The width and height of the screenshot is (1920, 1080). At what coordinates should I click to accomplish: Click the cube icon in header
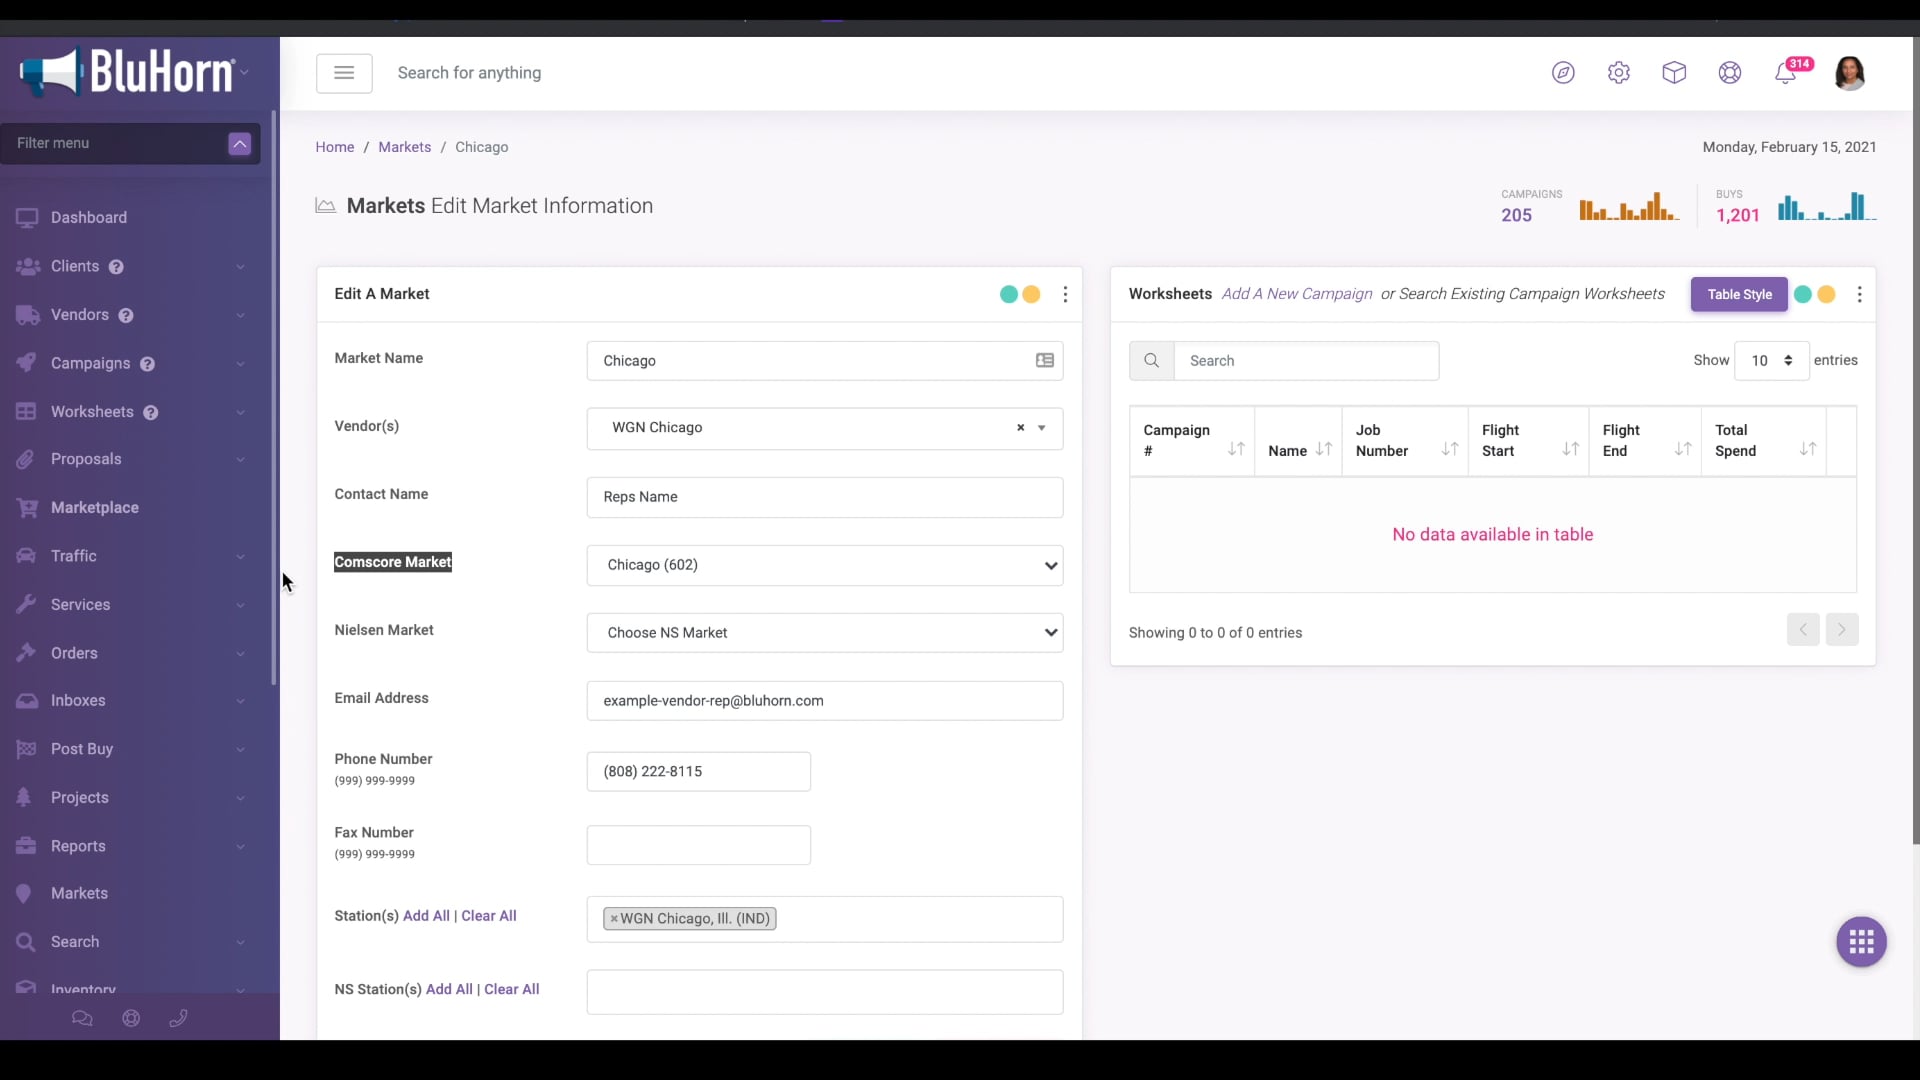point(1674,73)
